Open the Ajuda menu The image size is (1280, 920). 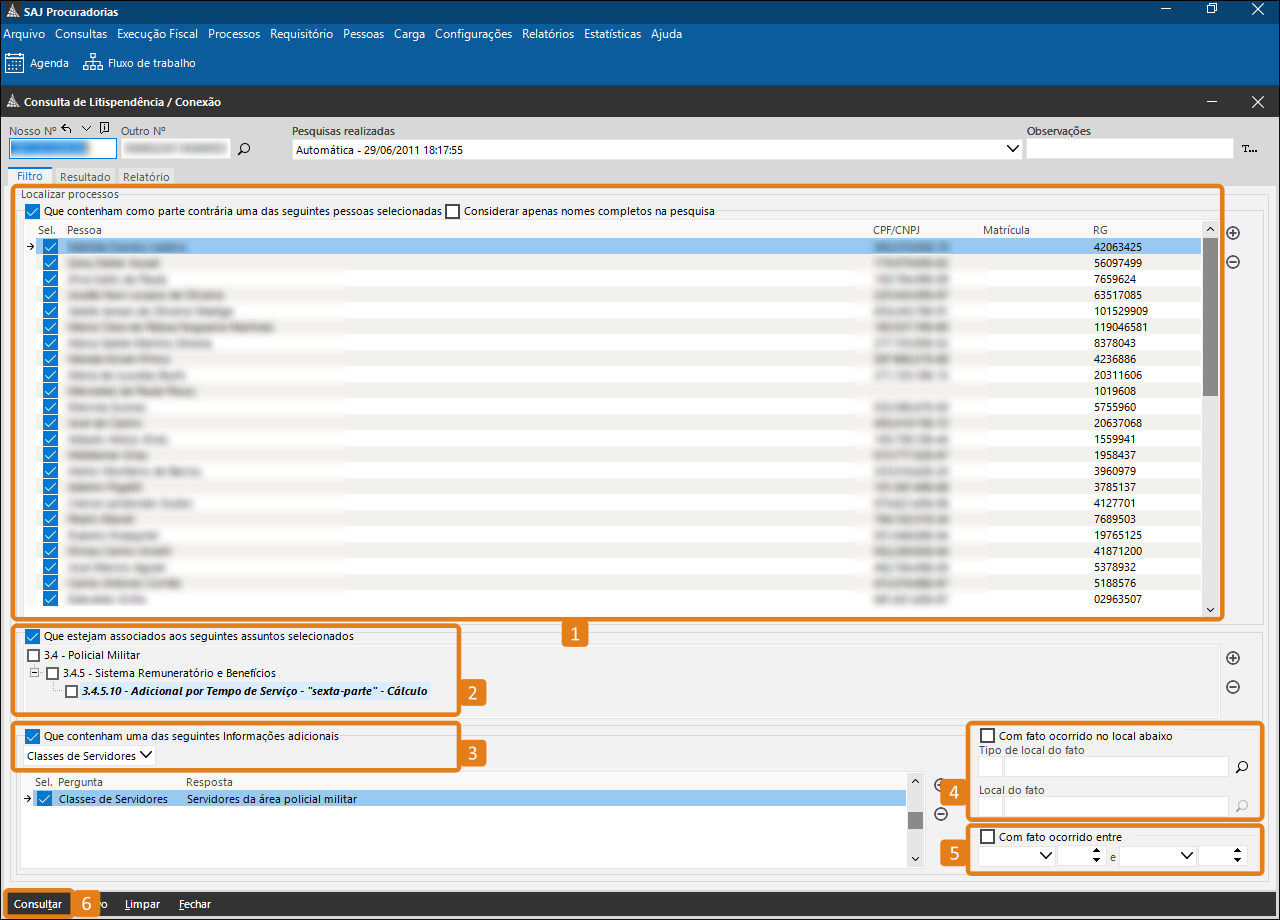666,34
